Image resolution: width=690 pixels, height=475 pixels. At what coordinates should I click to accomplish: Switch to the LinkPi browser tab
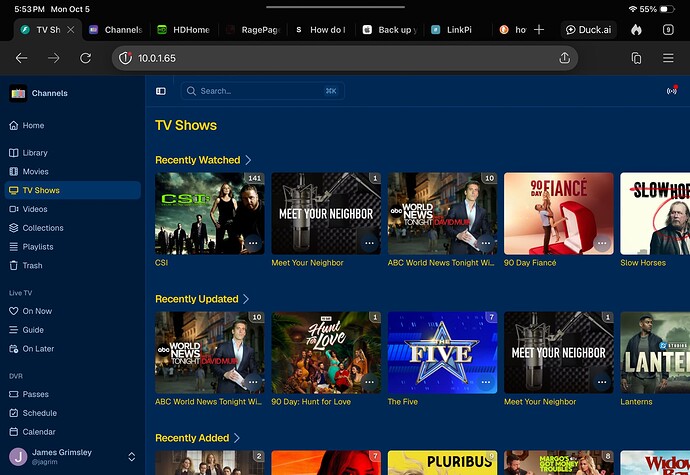[458, 29]
